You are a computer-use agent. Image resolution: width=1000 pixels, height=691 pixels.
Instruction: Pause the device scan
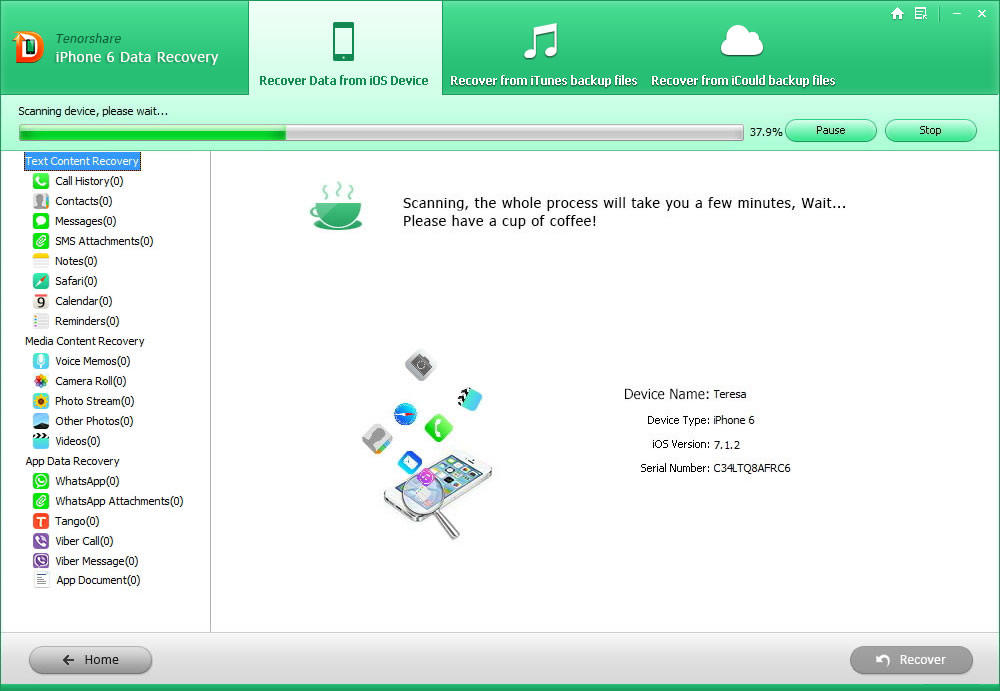pos(830,130)
